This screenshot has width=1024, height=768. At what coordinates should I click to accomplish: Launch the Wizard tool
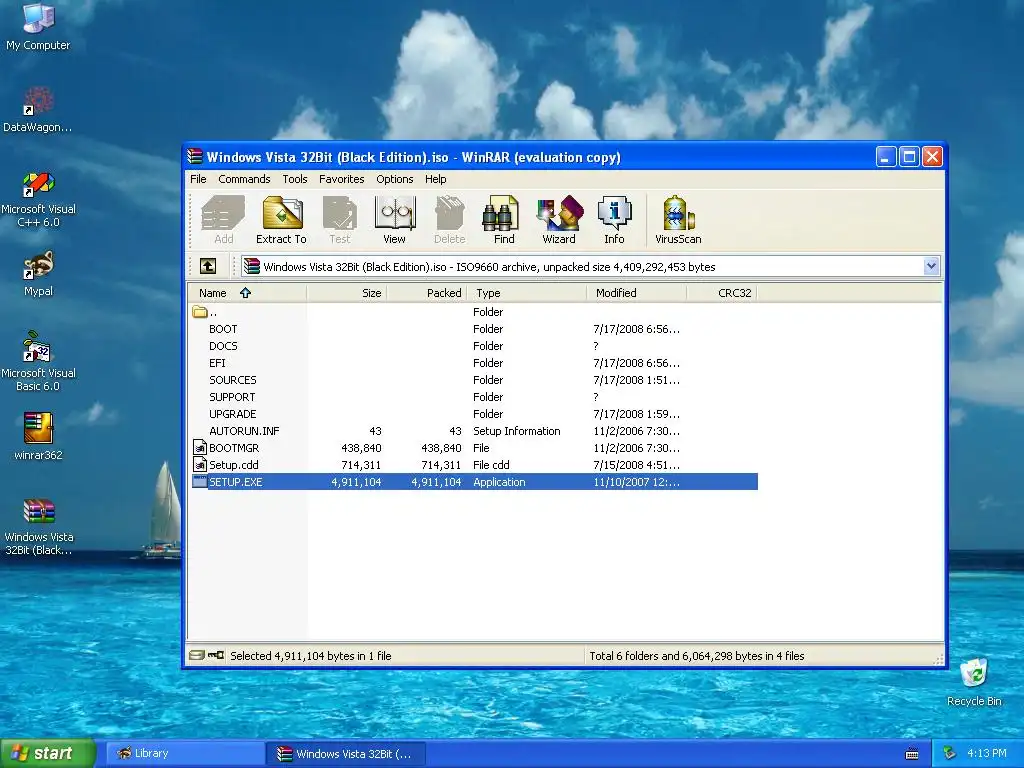click(559, 219)
